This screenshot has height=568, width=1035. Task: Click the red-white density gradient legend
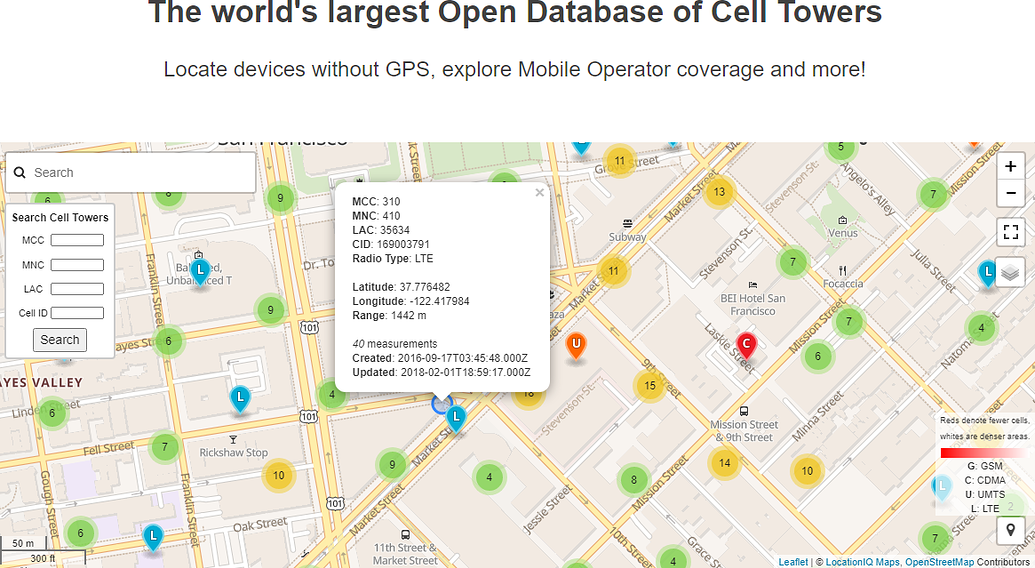click(983, 453)
